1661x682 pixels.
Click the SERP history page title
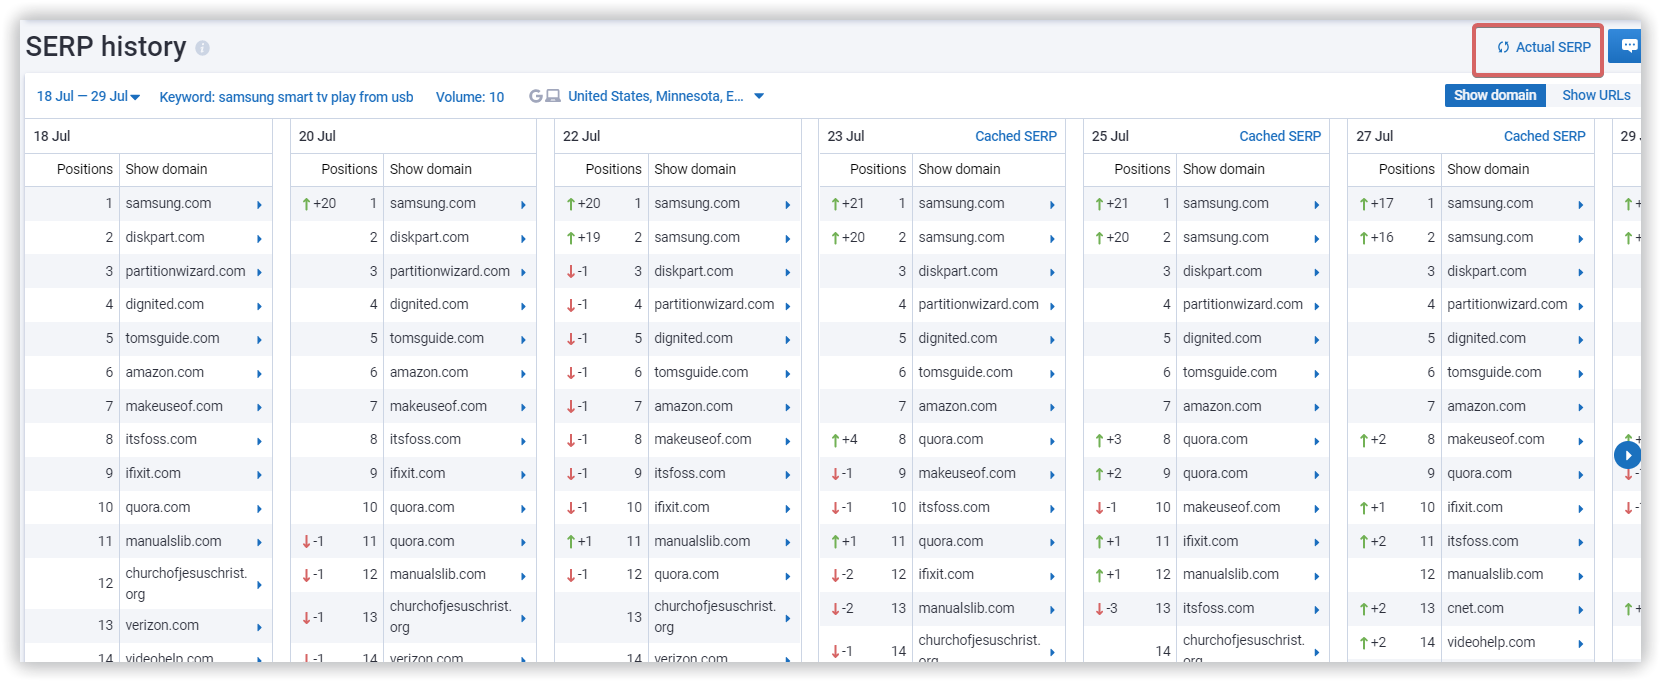point(106,47)
